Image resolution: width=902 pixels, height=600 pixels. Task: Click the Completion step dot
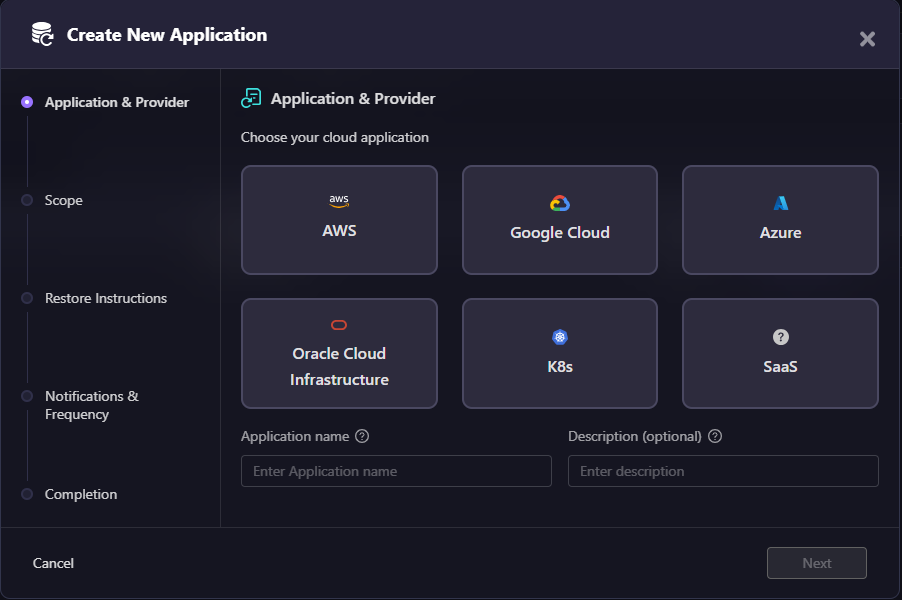click(x=27, y=494)
